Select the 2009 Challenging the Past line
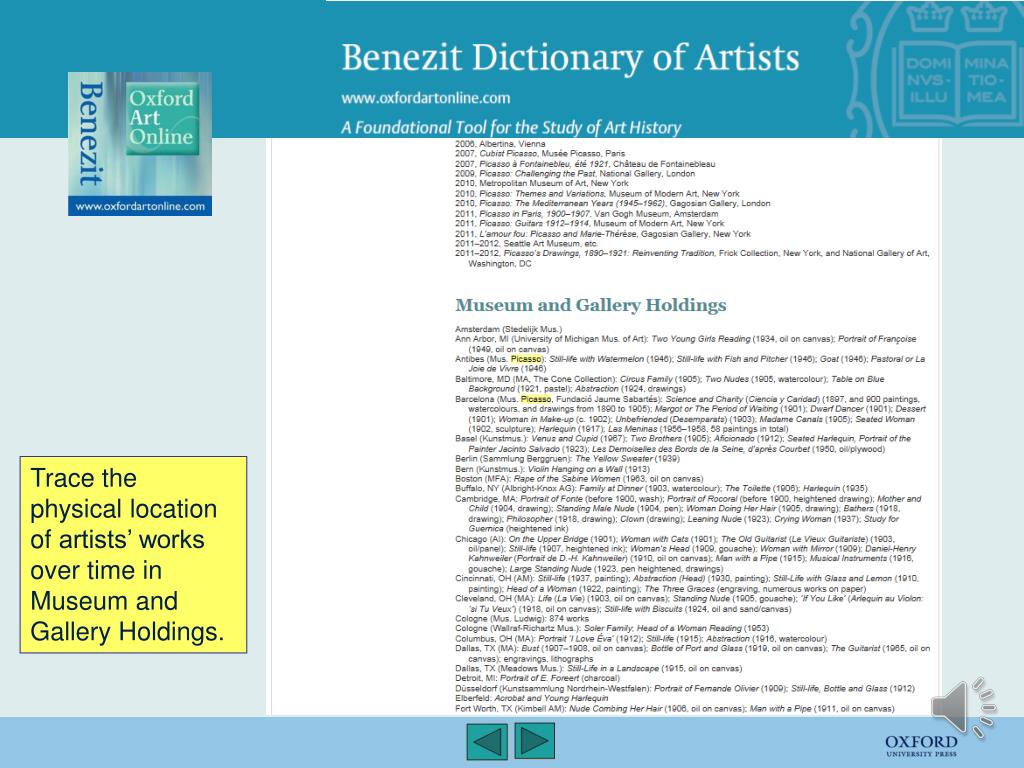The width and height of the screenshot is (1024, 768). click(x=575, y=174)
